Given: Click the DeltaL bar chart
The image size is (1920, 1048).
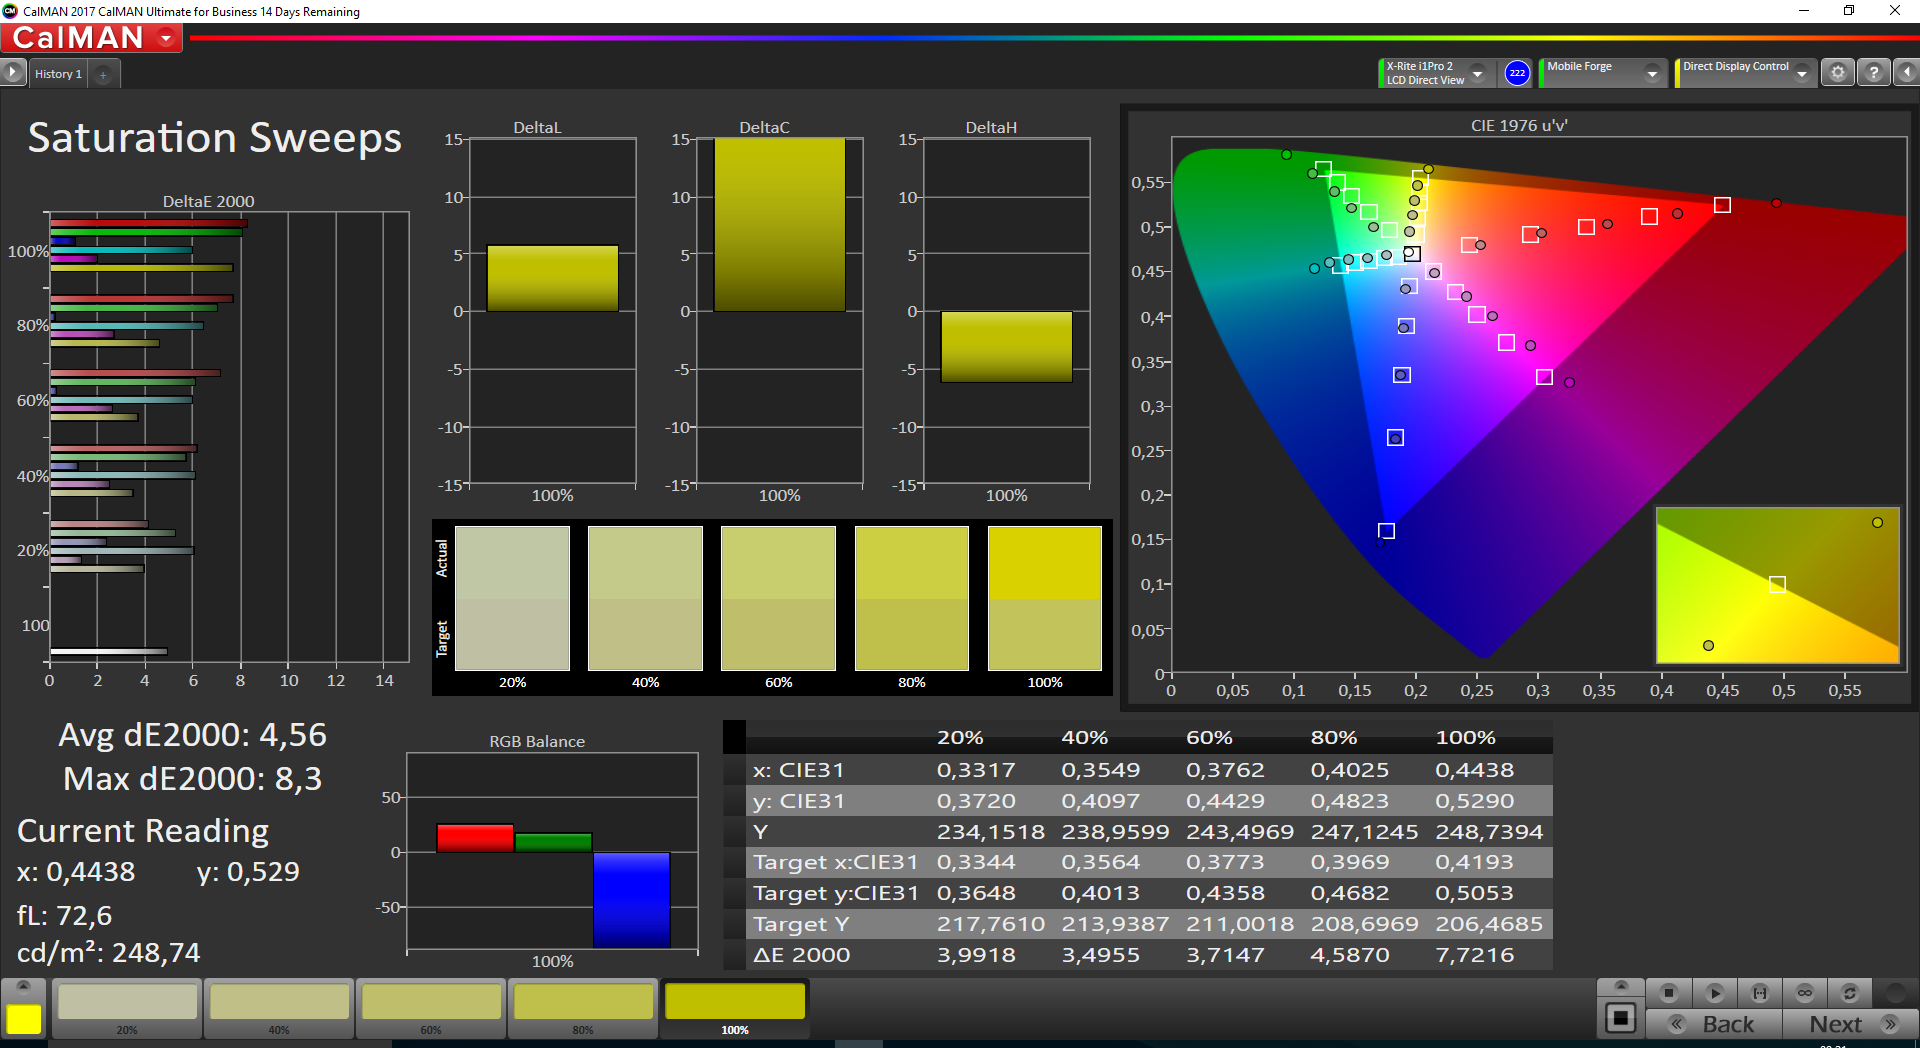Looking at the screenshot, I should (552, 310).
